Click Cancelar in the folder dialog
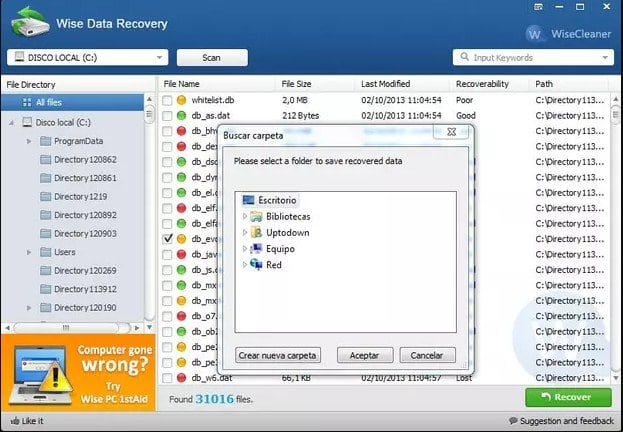The width and height of the screenshot is (623, 432). 428,355
